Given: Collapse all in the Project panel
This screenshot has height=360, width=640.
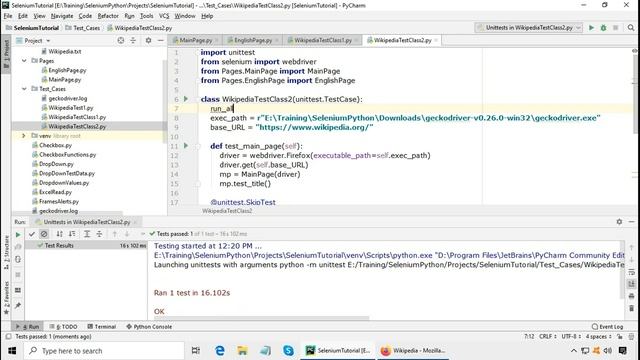Looking at the screenshot, I should (133, 40).
